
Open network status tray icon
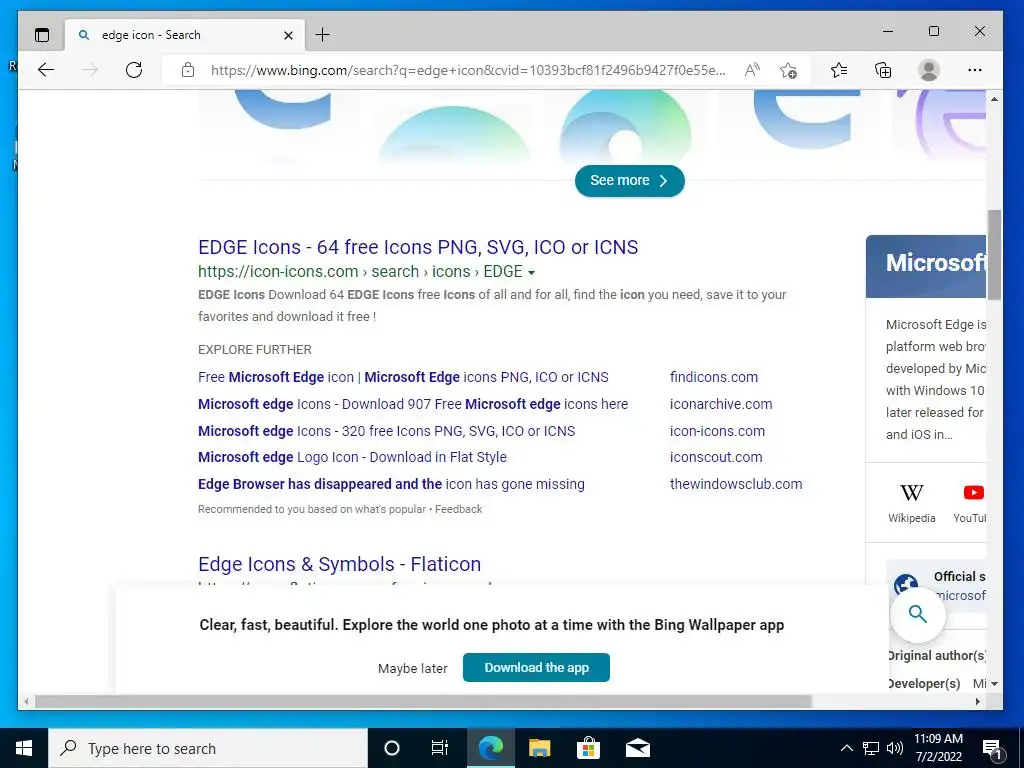pos(871,748)
